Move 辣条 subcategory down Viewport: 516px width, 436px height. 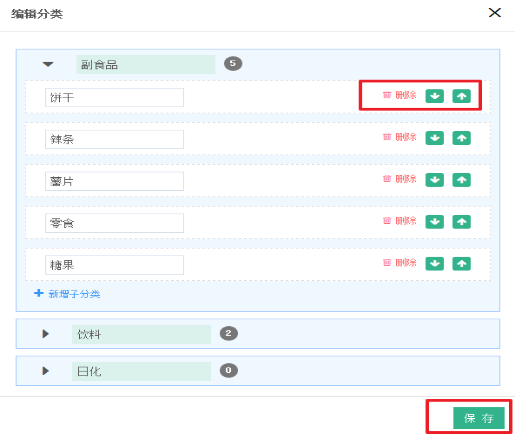(434, 138)
